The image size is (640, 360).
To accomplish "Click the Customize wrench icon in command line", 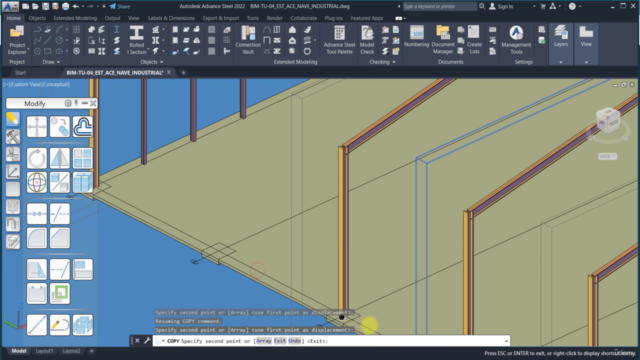I will pos(147,340).
